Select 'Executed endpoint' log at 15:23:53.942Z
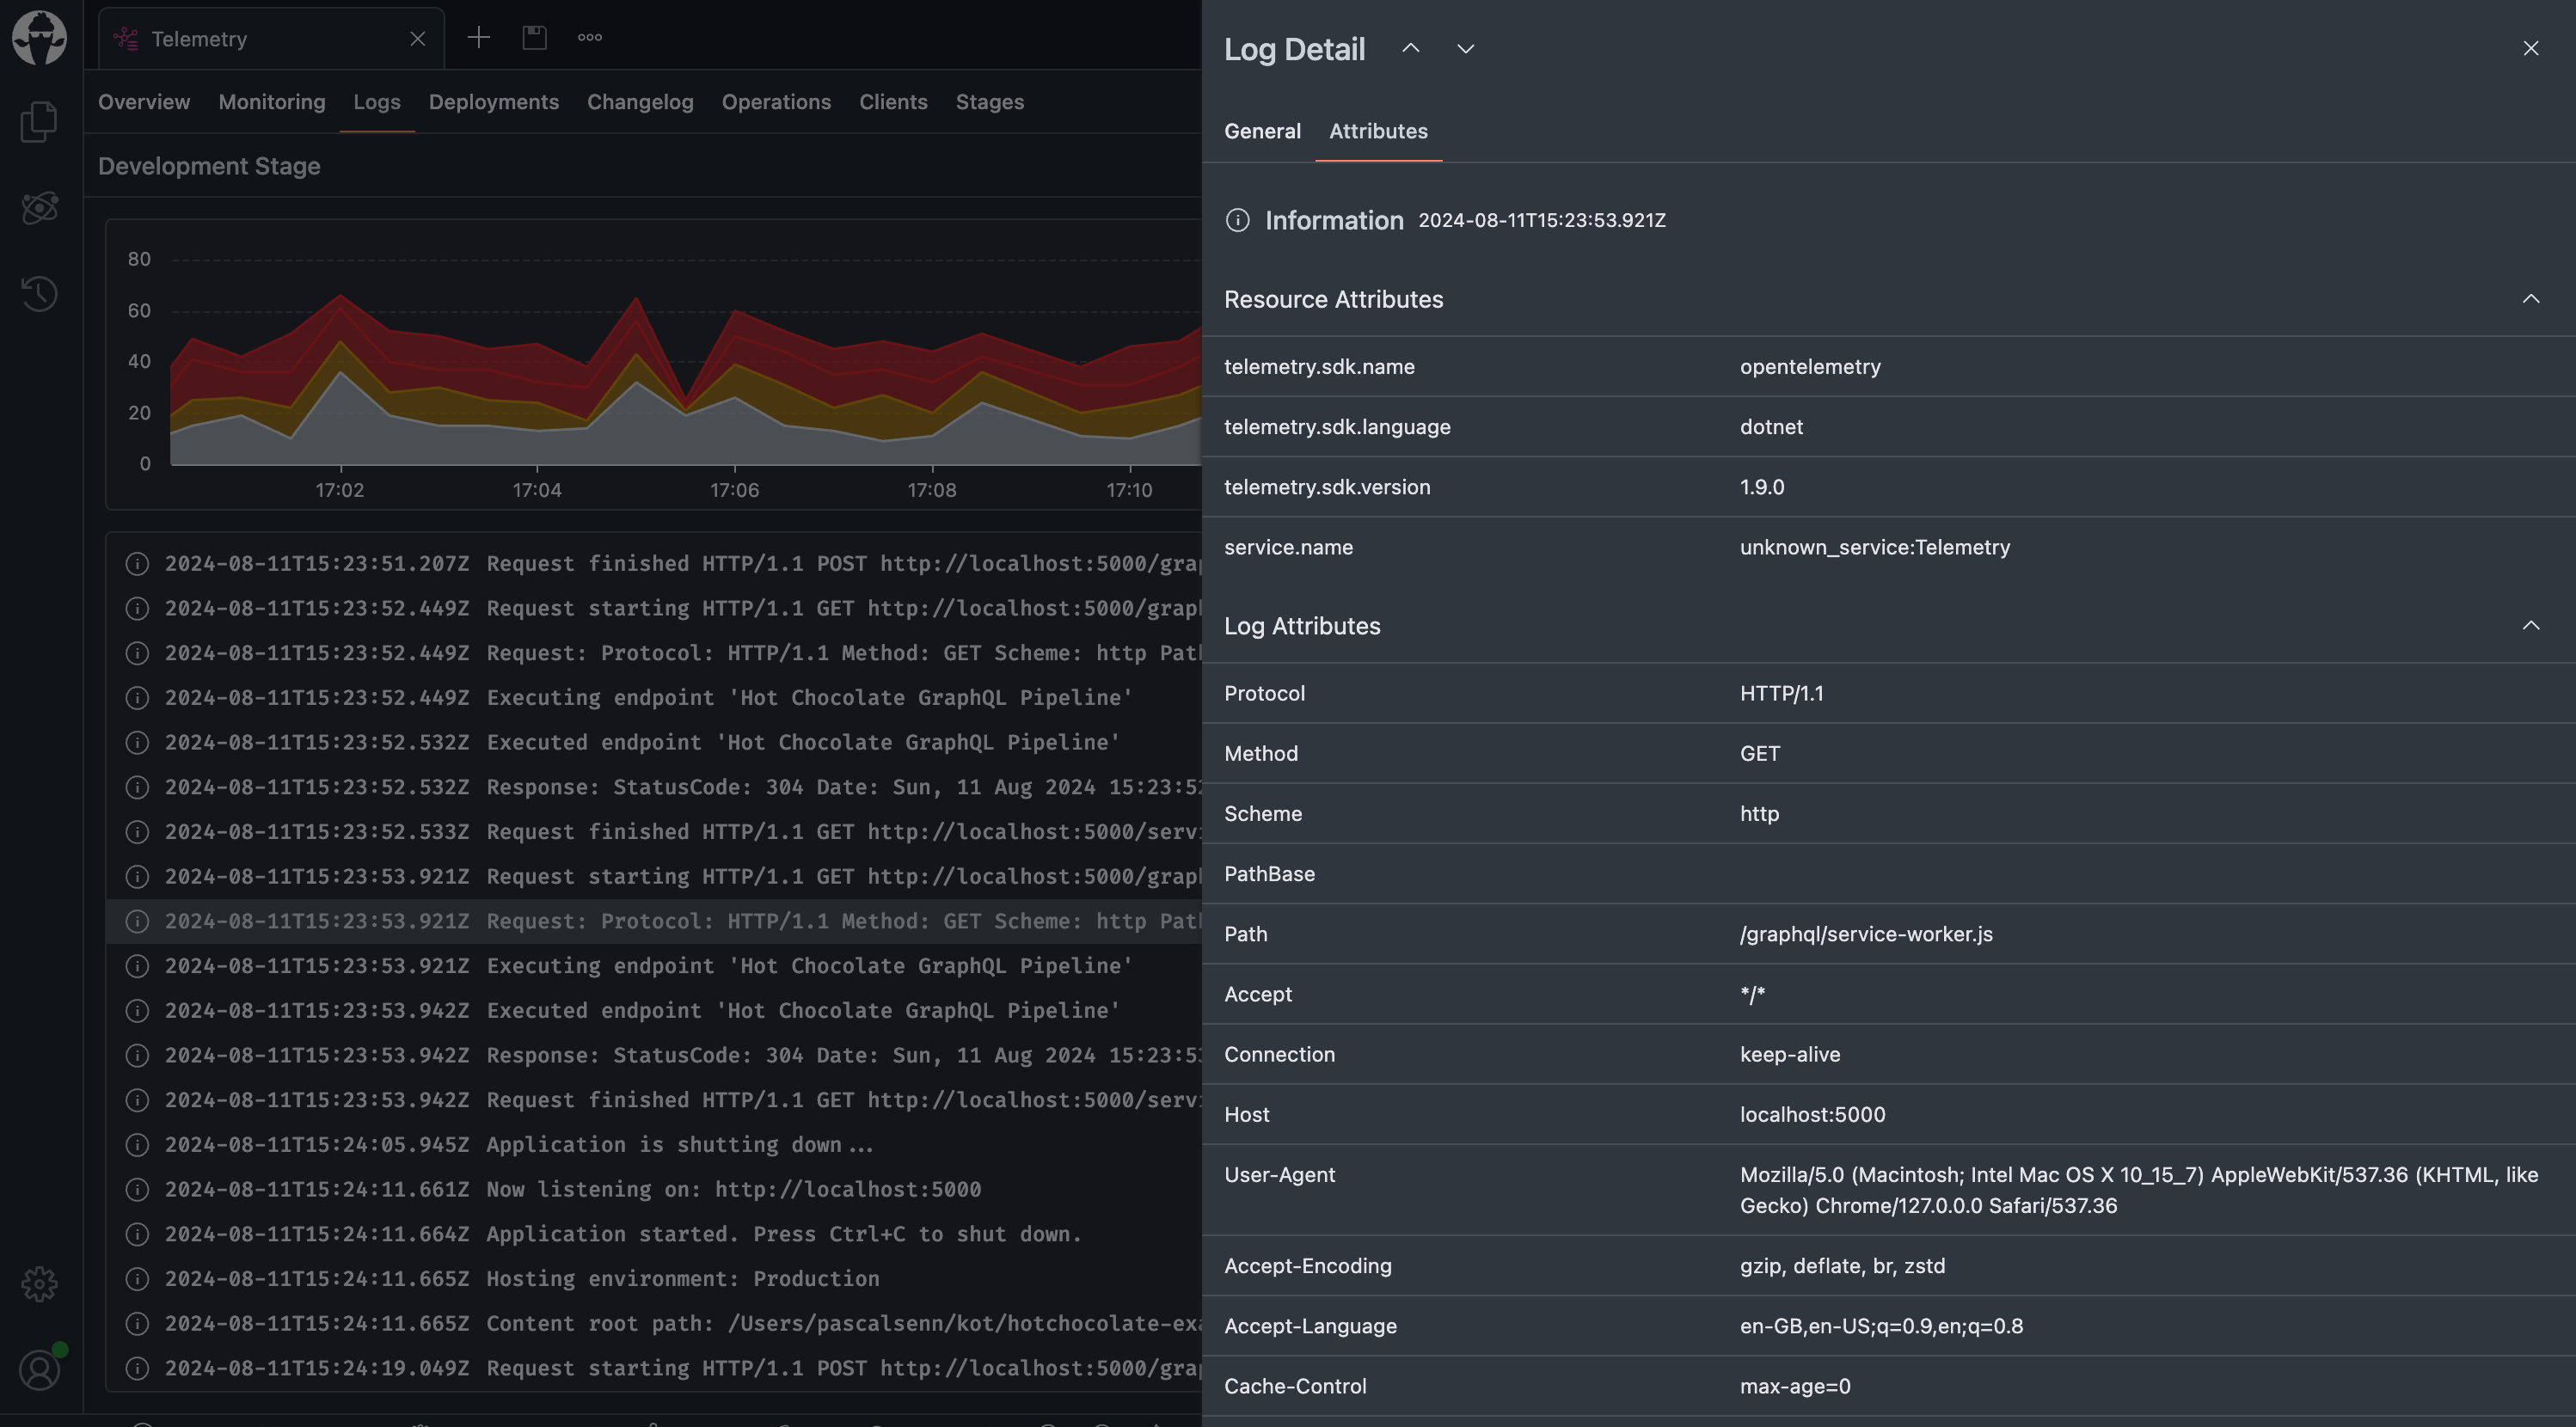Viewport: 2576px width, 1427px height. click(654, 1011)
